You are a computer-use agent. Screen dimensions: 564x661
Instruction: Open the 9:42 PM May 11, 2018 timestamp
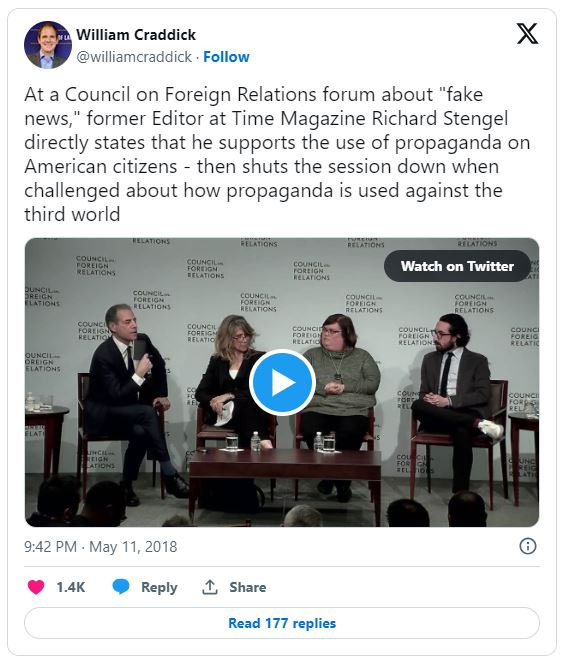[x=101, y=547]
